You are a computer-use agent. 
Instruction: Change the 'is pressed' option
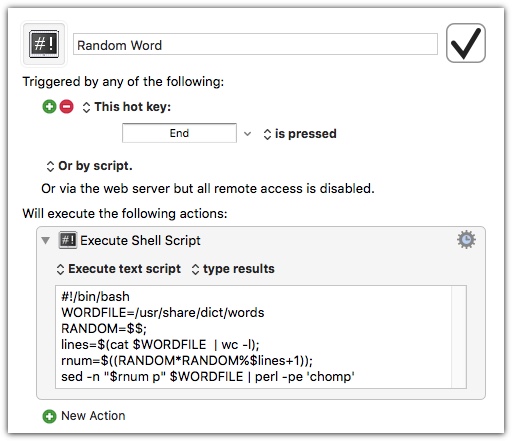(x=300, y=134)
